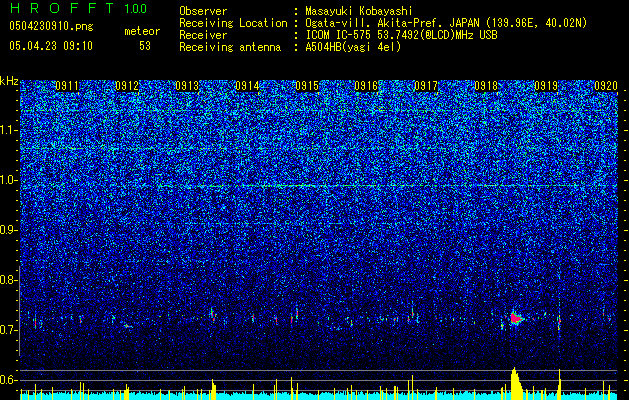Click the Receiving Location value text
This screenshot has width=629, height=400.
coord(446,23)
